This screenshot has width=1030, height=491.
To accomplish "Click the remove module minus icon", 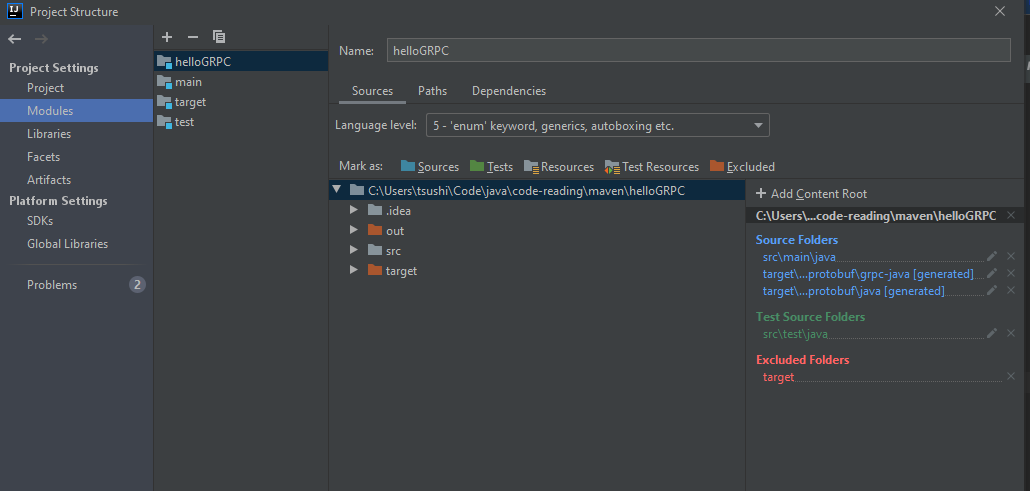I will pos(192,37).
